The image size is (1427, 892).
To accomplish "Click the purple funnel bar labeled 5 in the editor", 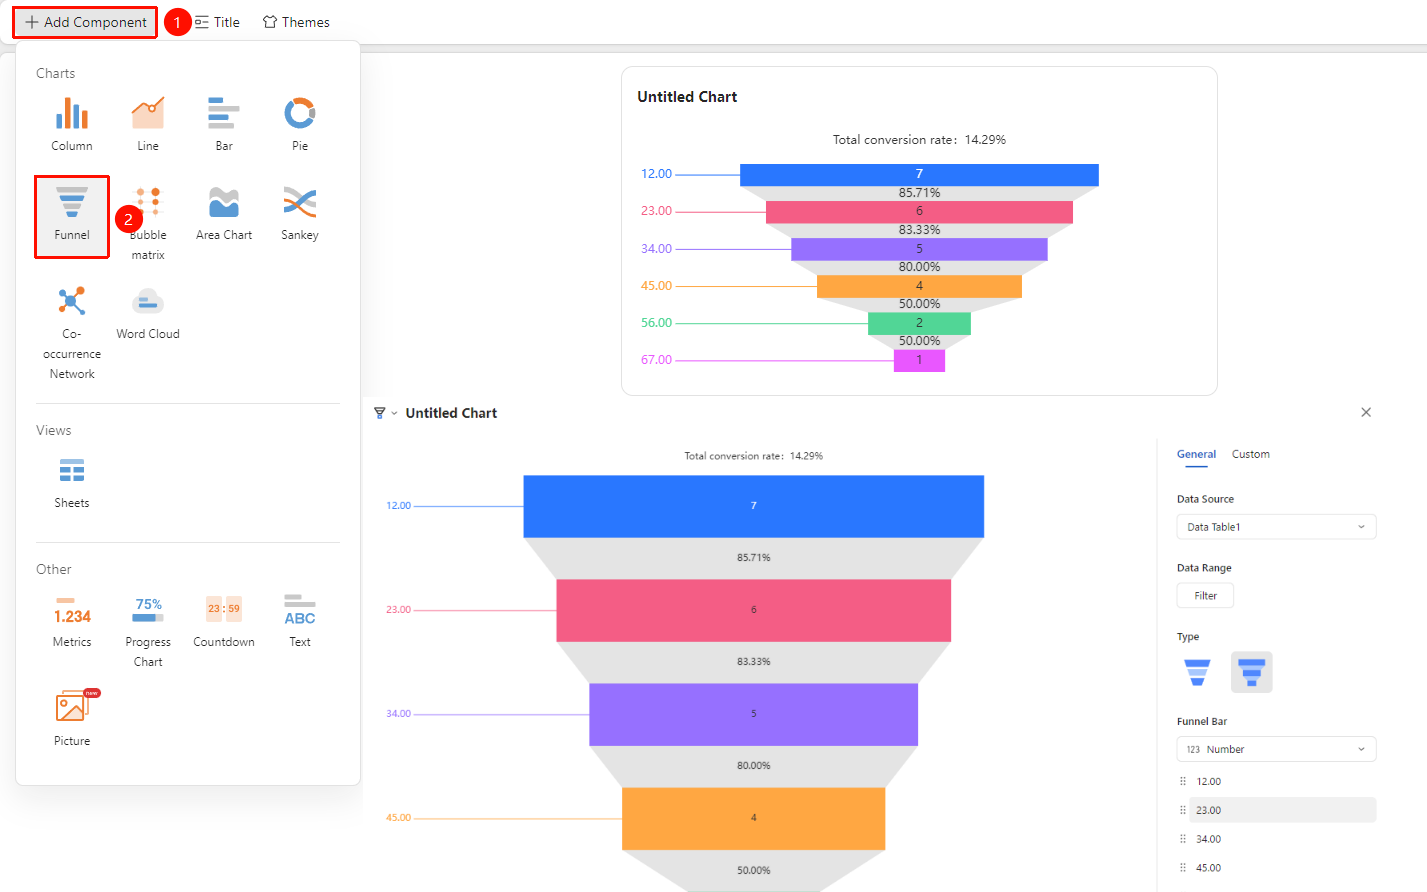I will click(x=754, y=714).
